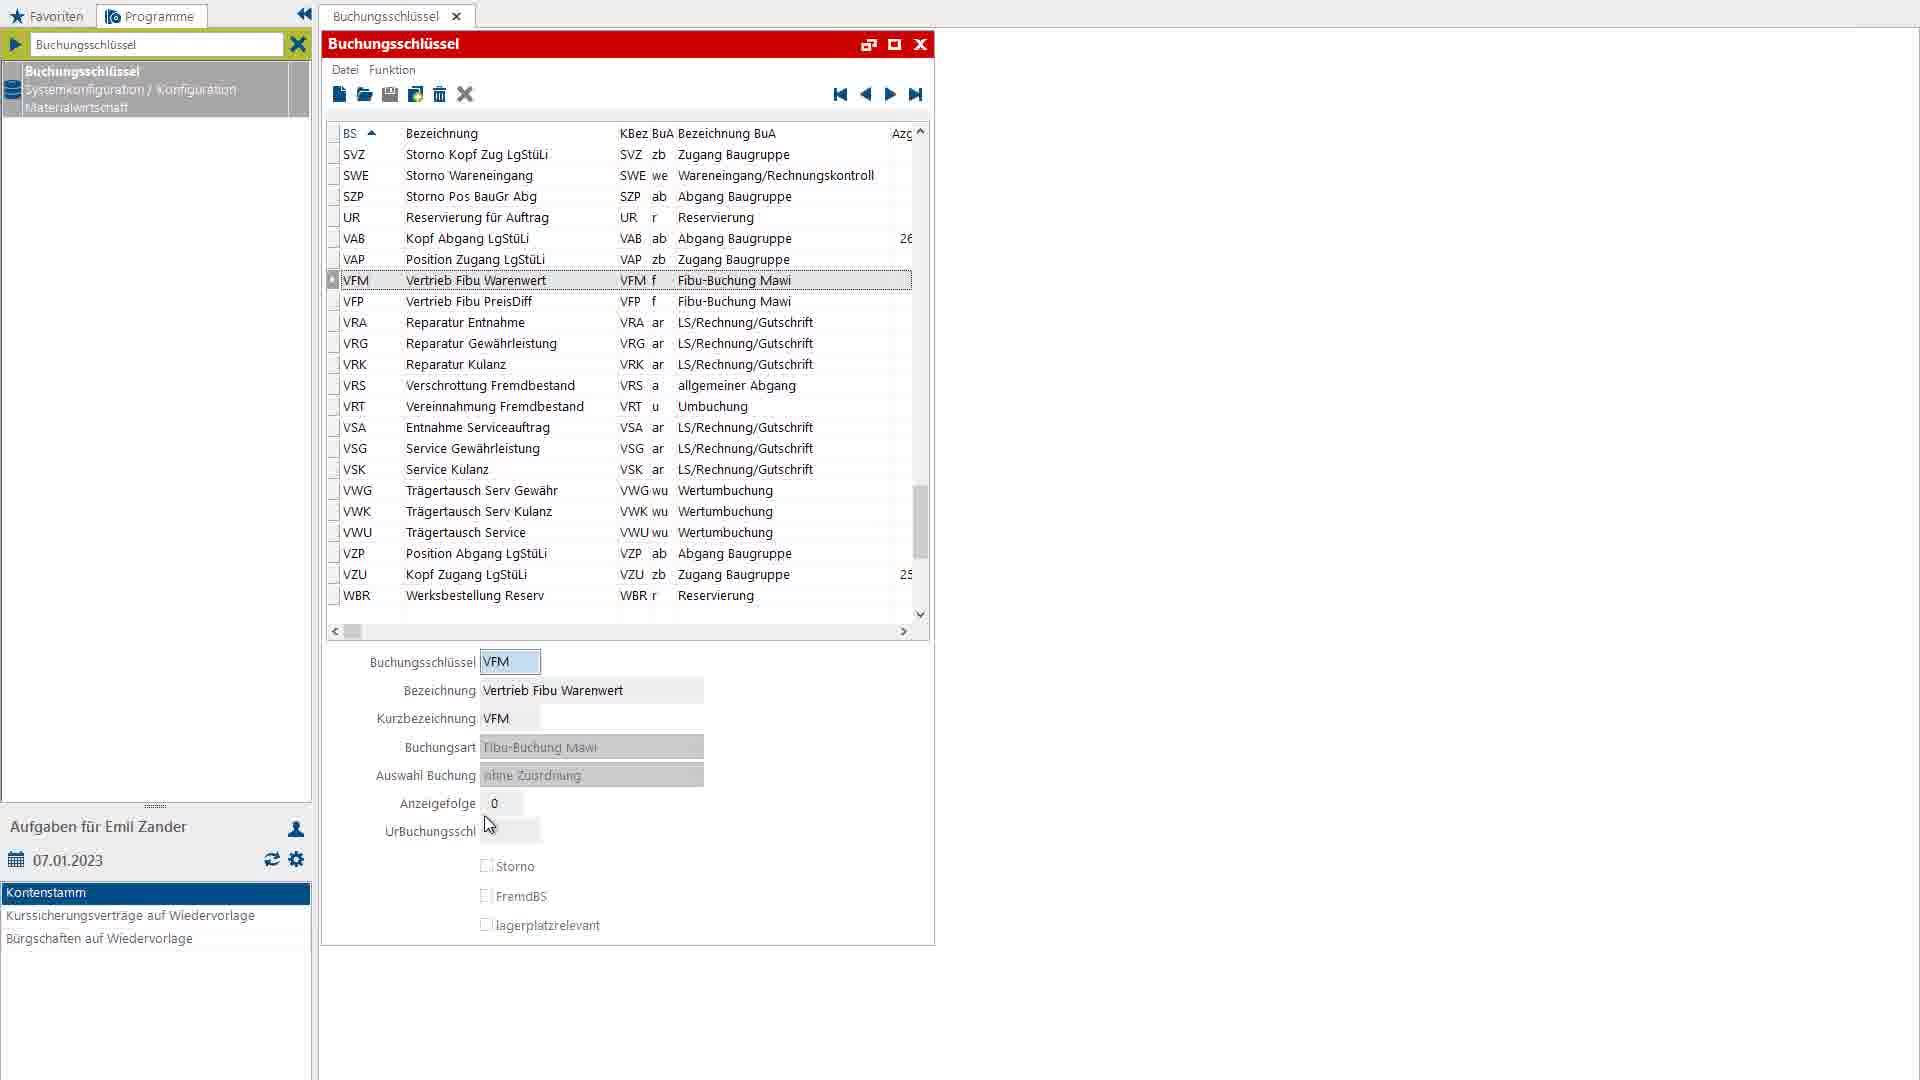Image resolution: width=1920 pixels, height=1080 pixels.
Task: Clear the Buchungsschlüssel search field
Action: (x=297, y=44)
